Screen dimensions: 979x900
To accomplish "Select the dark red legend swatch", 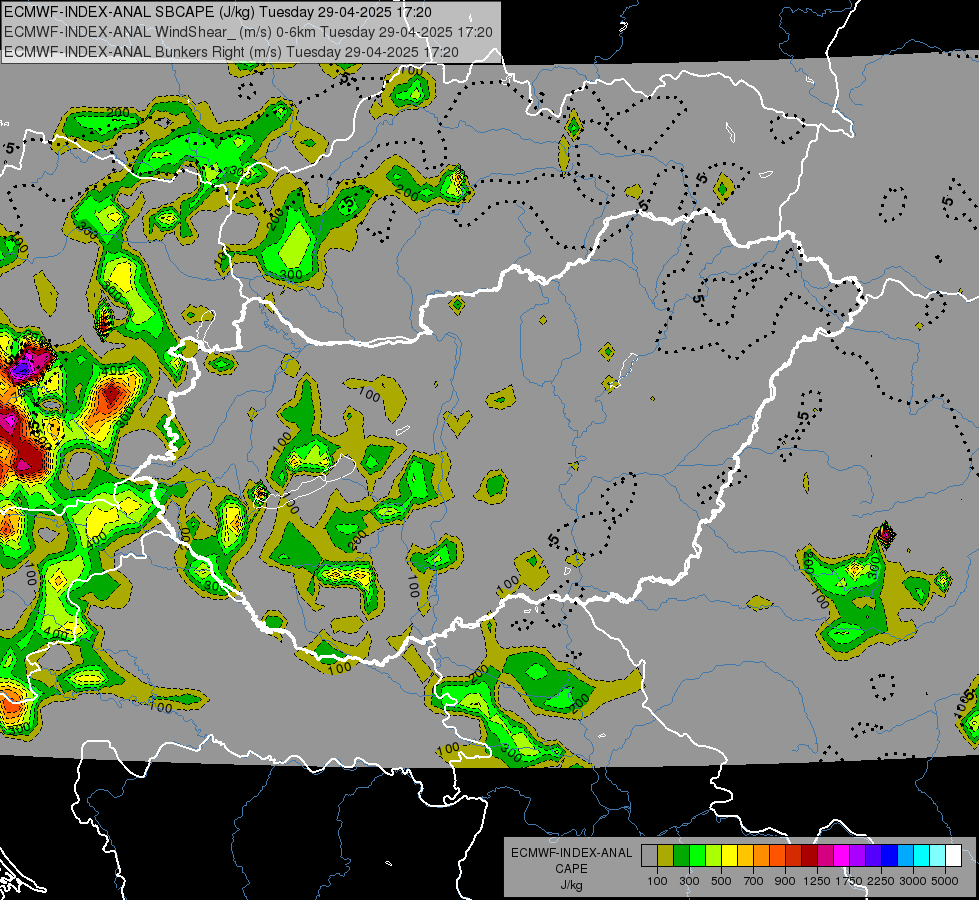I will [809, 856].
